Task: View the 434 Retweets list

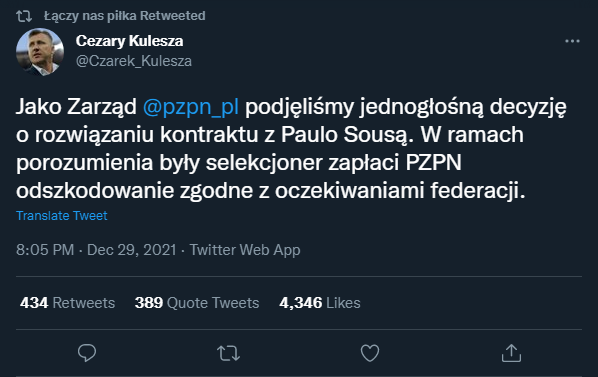Action: click(x=68, y=303)
